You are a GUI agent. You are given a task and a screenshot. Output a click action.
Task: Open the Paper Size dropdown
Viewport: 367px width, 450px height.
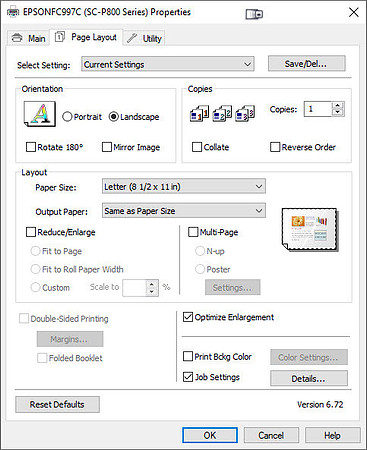click(184, 186)
